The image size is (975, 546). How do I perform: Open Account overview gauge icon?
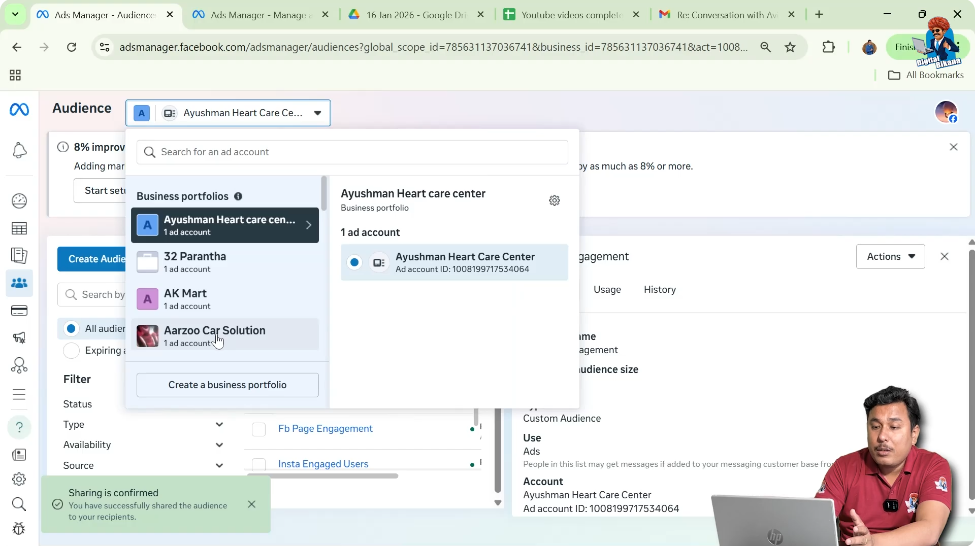pyautogui.click(x=19, y=201)
